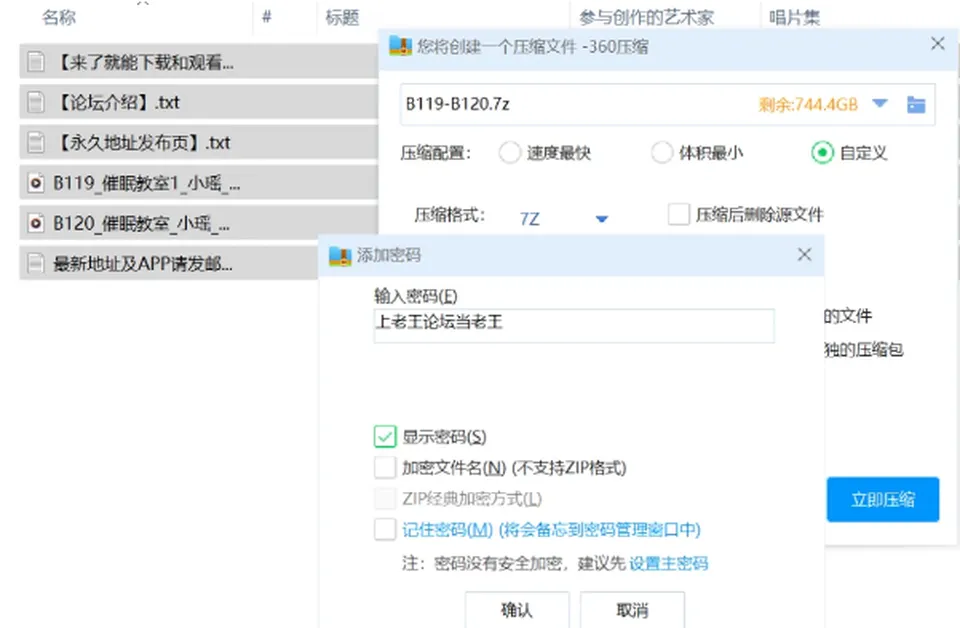Viewport: 960px width, 628px height.
Task: Select the B119_催眠教室1 file name
Action: [146, 183]
